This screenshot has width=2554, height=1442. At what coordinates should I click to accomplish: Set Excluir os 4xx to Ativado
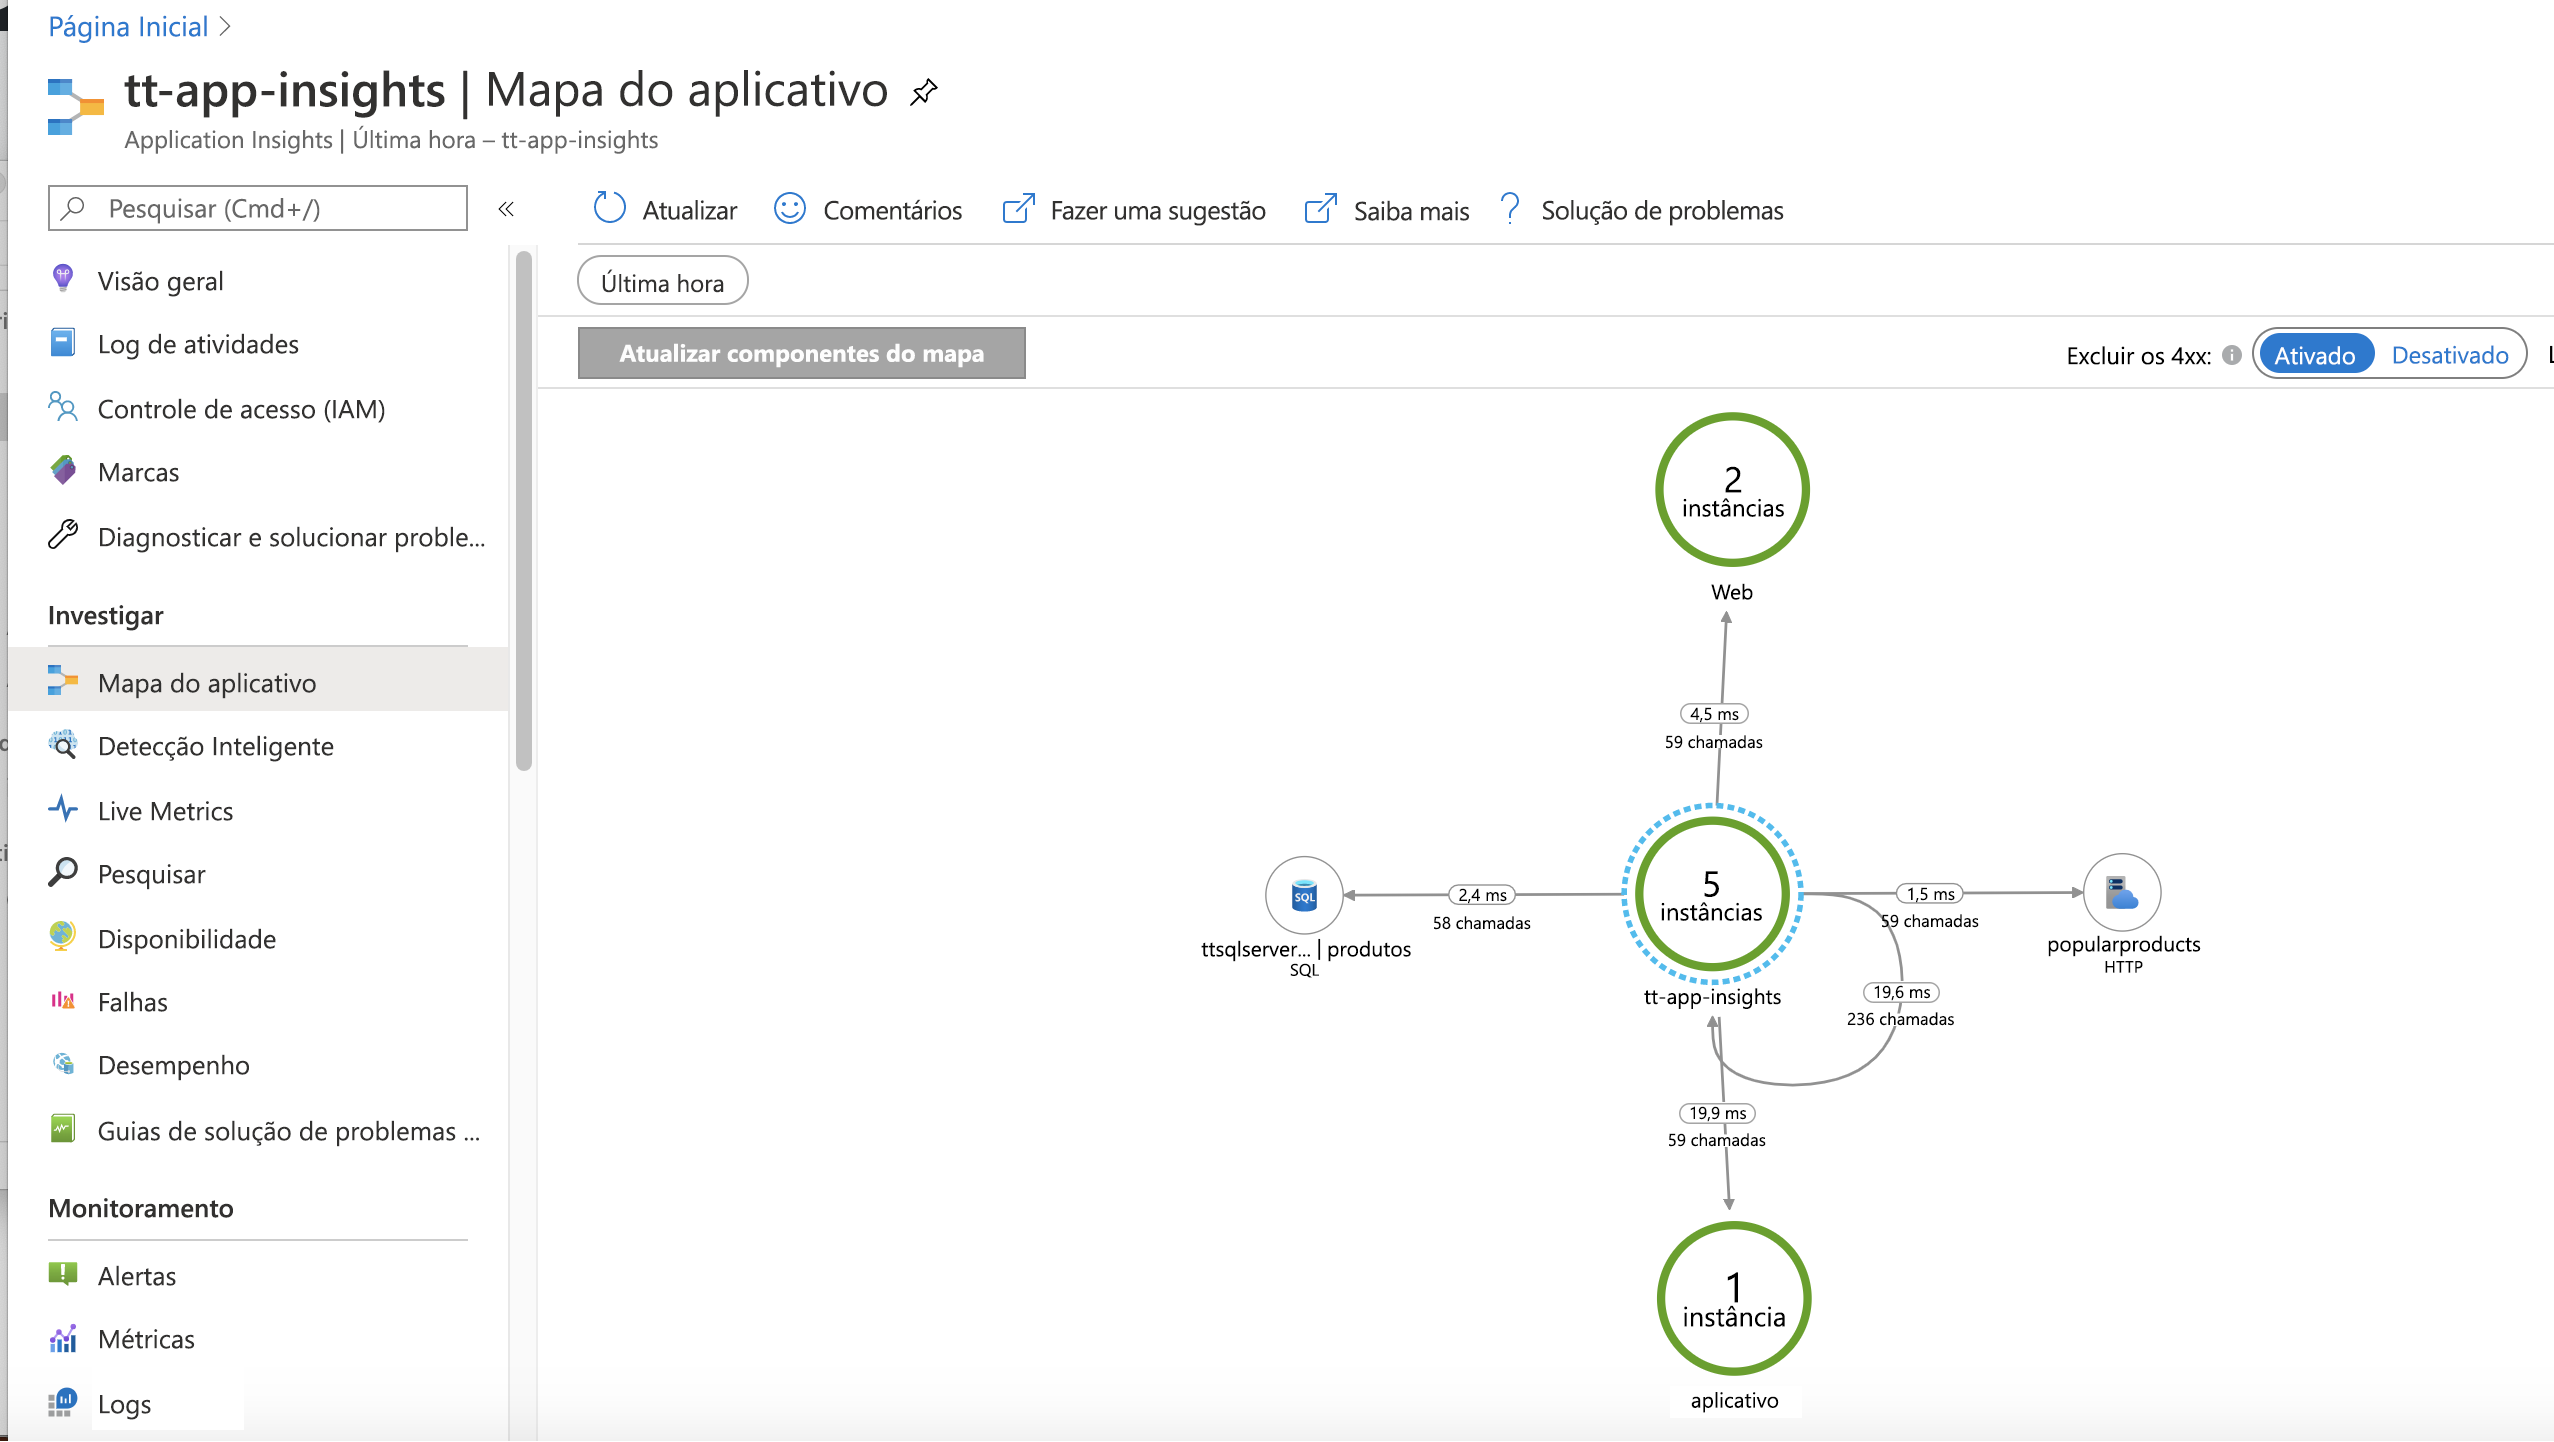click(x=2315, y=355)
